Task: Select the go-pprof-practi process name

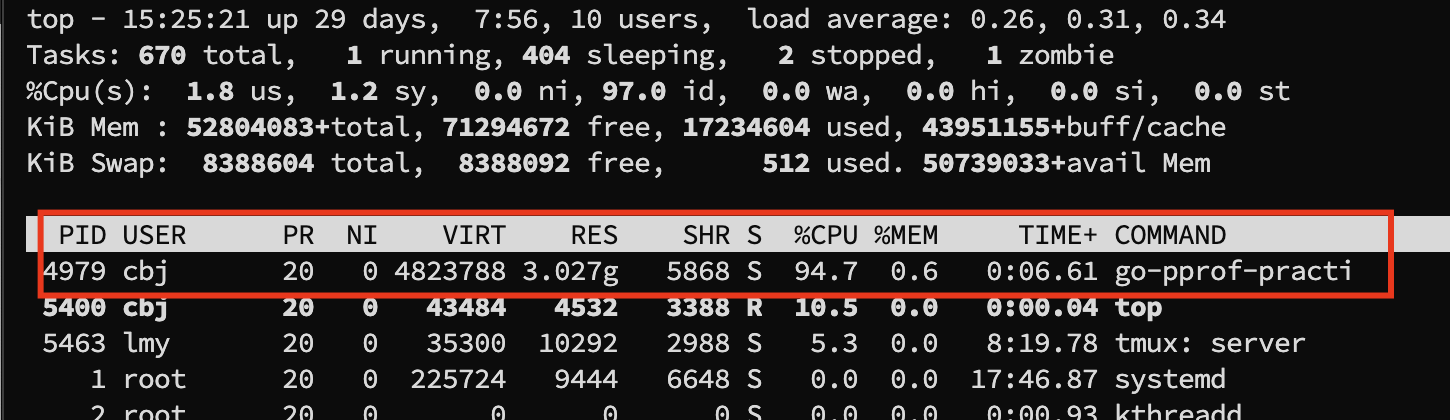Action: [1233, 271]
